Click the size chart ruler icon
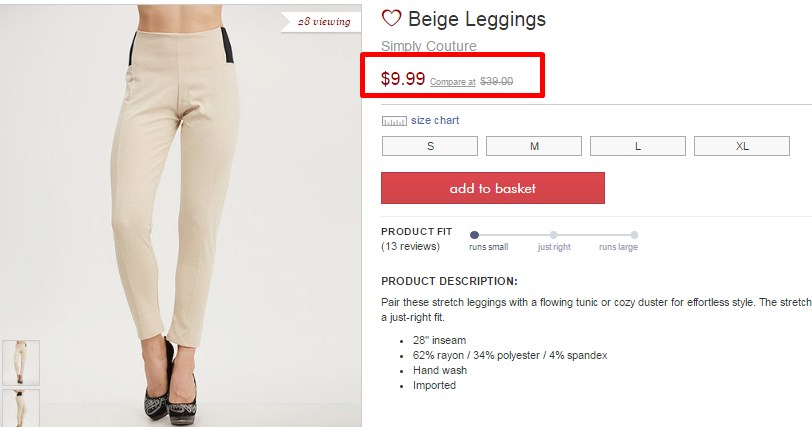This screenshot has height=427, width=812. (394, 121)
